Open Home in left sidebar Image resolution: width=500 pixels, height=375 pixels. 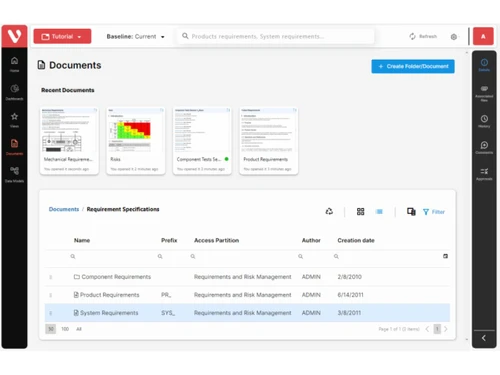coord(14,64)
